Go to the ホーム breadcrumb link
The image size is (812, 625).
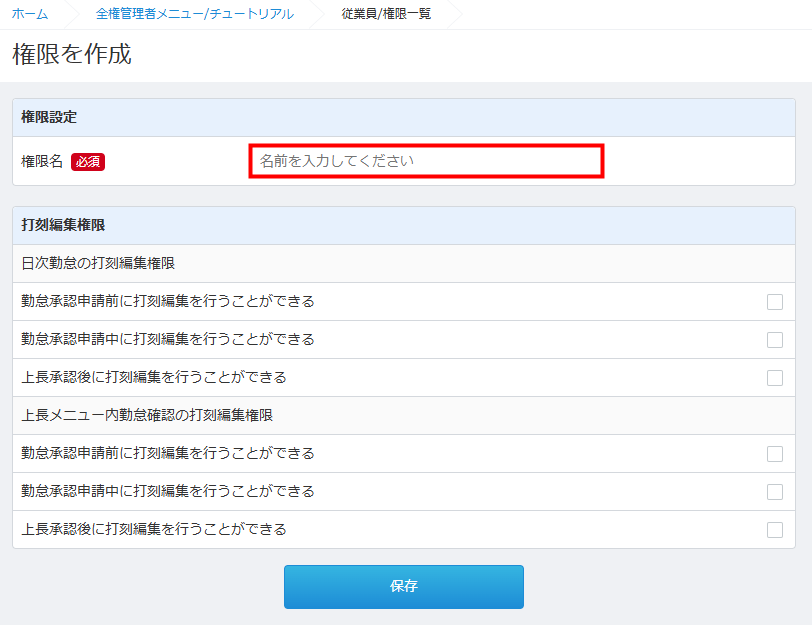tap(30, 14)
